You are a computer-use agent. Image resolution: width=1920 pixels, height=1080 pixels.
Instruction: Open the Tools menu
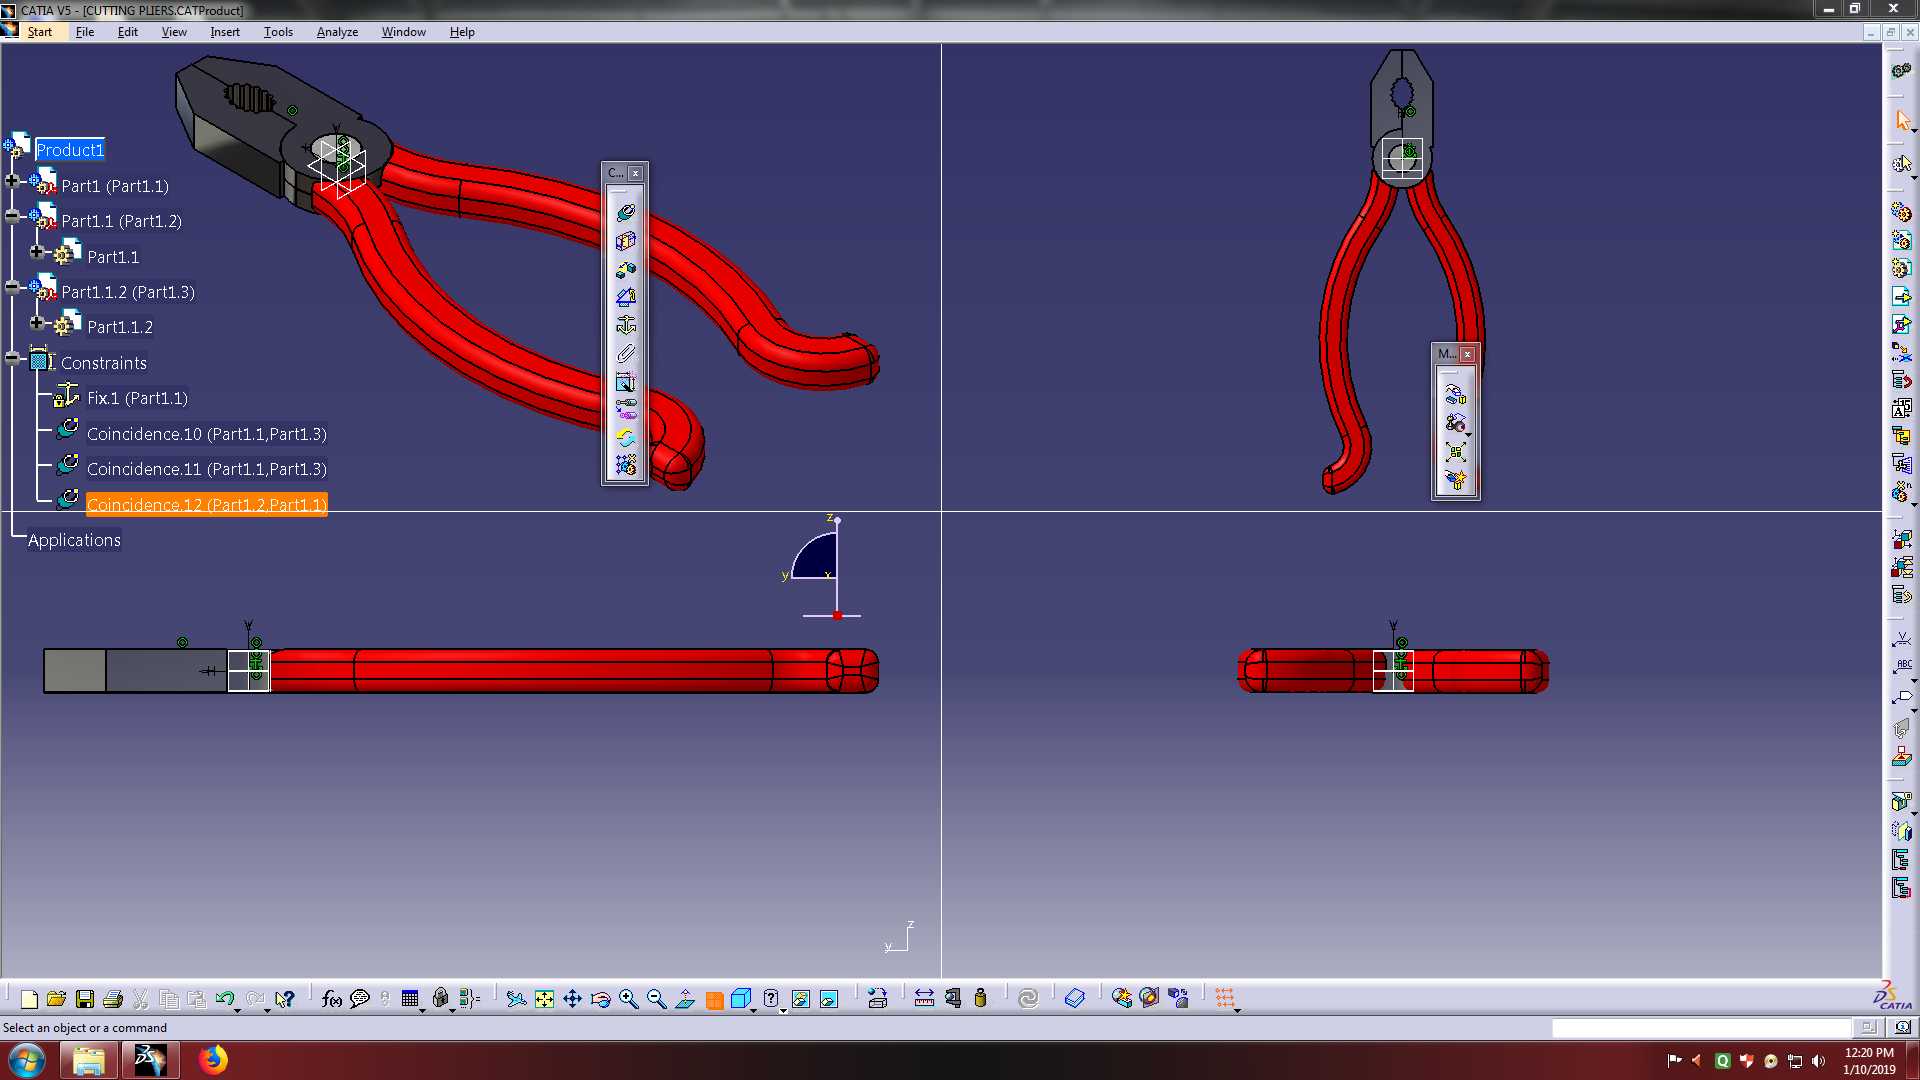click(x=278, y=32)
